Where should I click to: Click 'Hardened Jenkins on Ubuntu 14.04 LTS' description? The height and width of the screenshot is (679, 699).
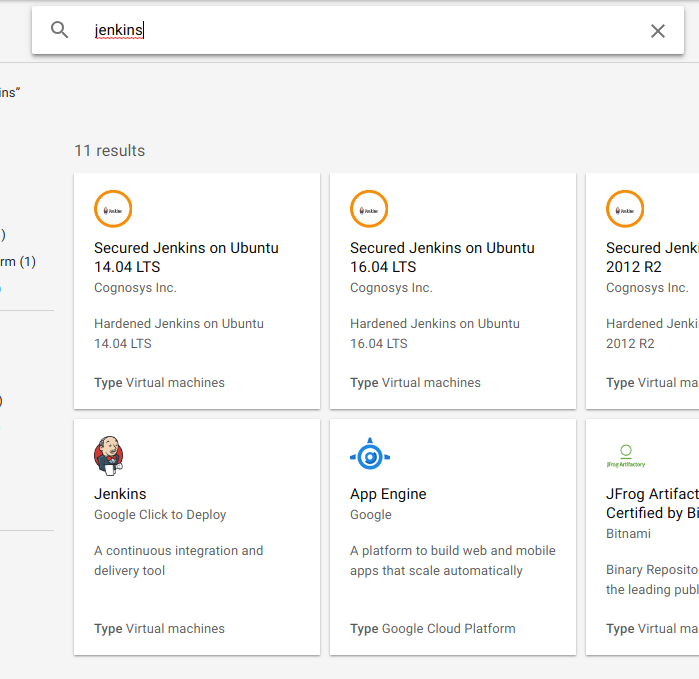(x=178, y=333)
